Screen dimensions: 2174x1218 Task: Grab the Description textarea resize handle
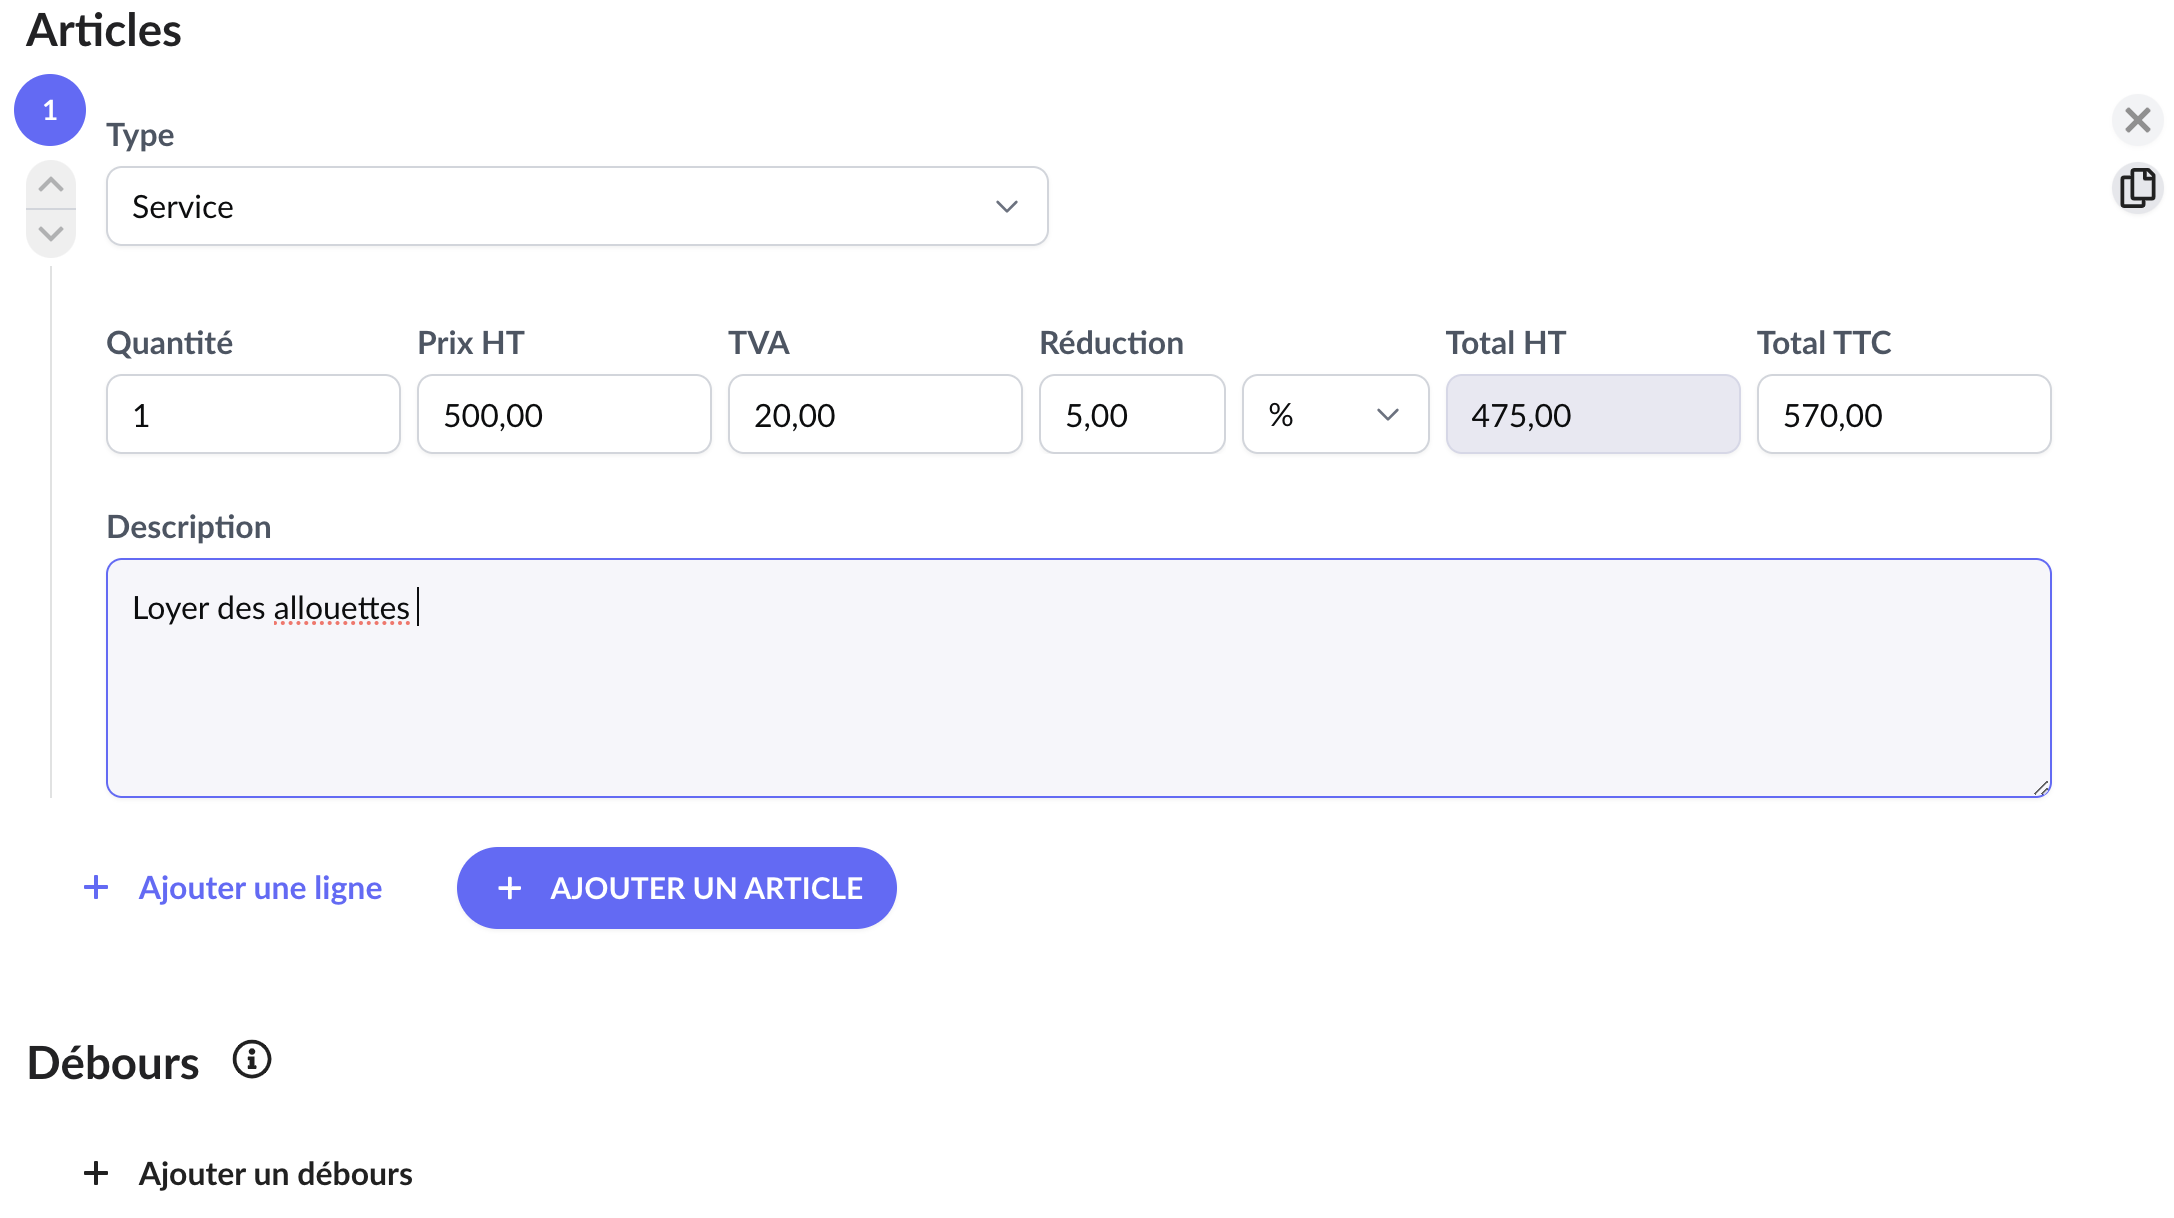click(2041, 788)
